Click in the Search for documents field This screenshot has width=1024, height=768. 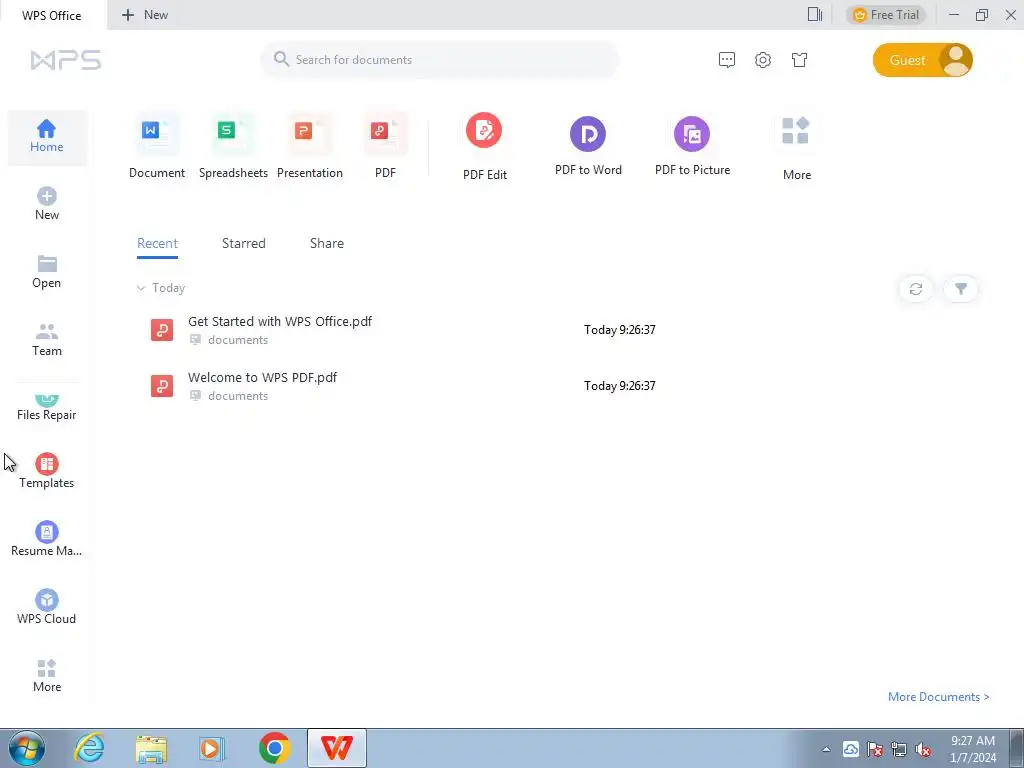440,59
